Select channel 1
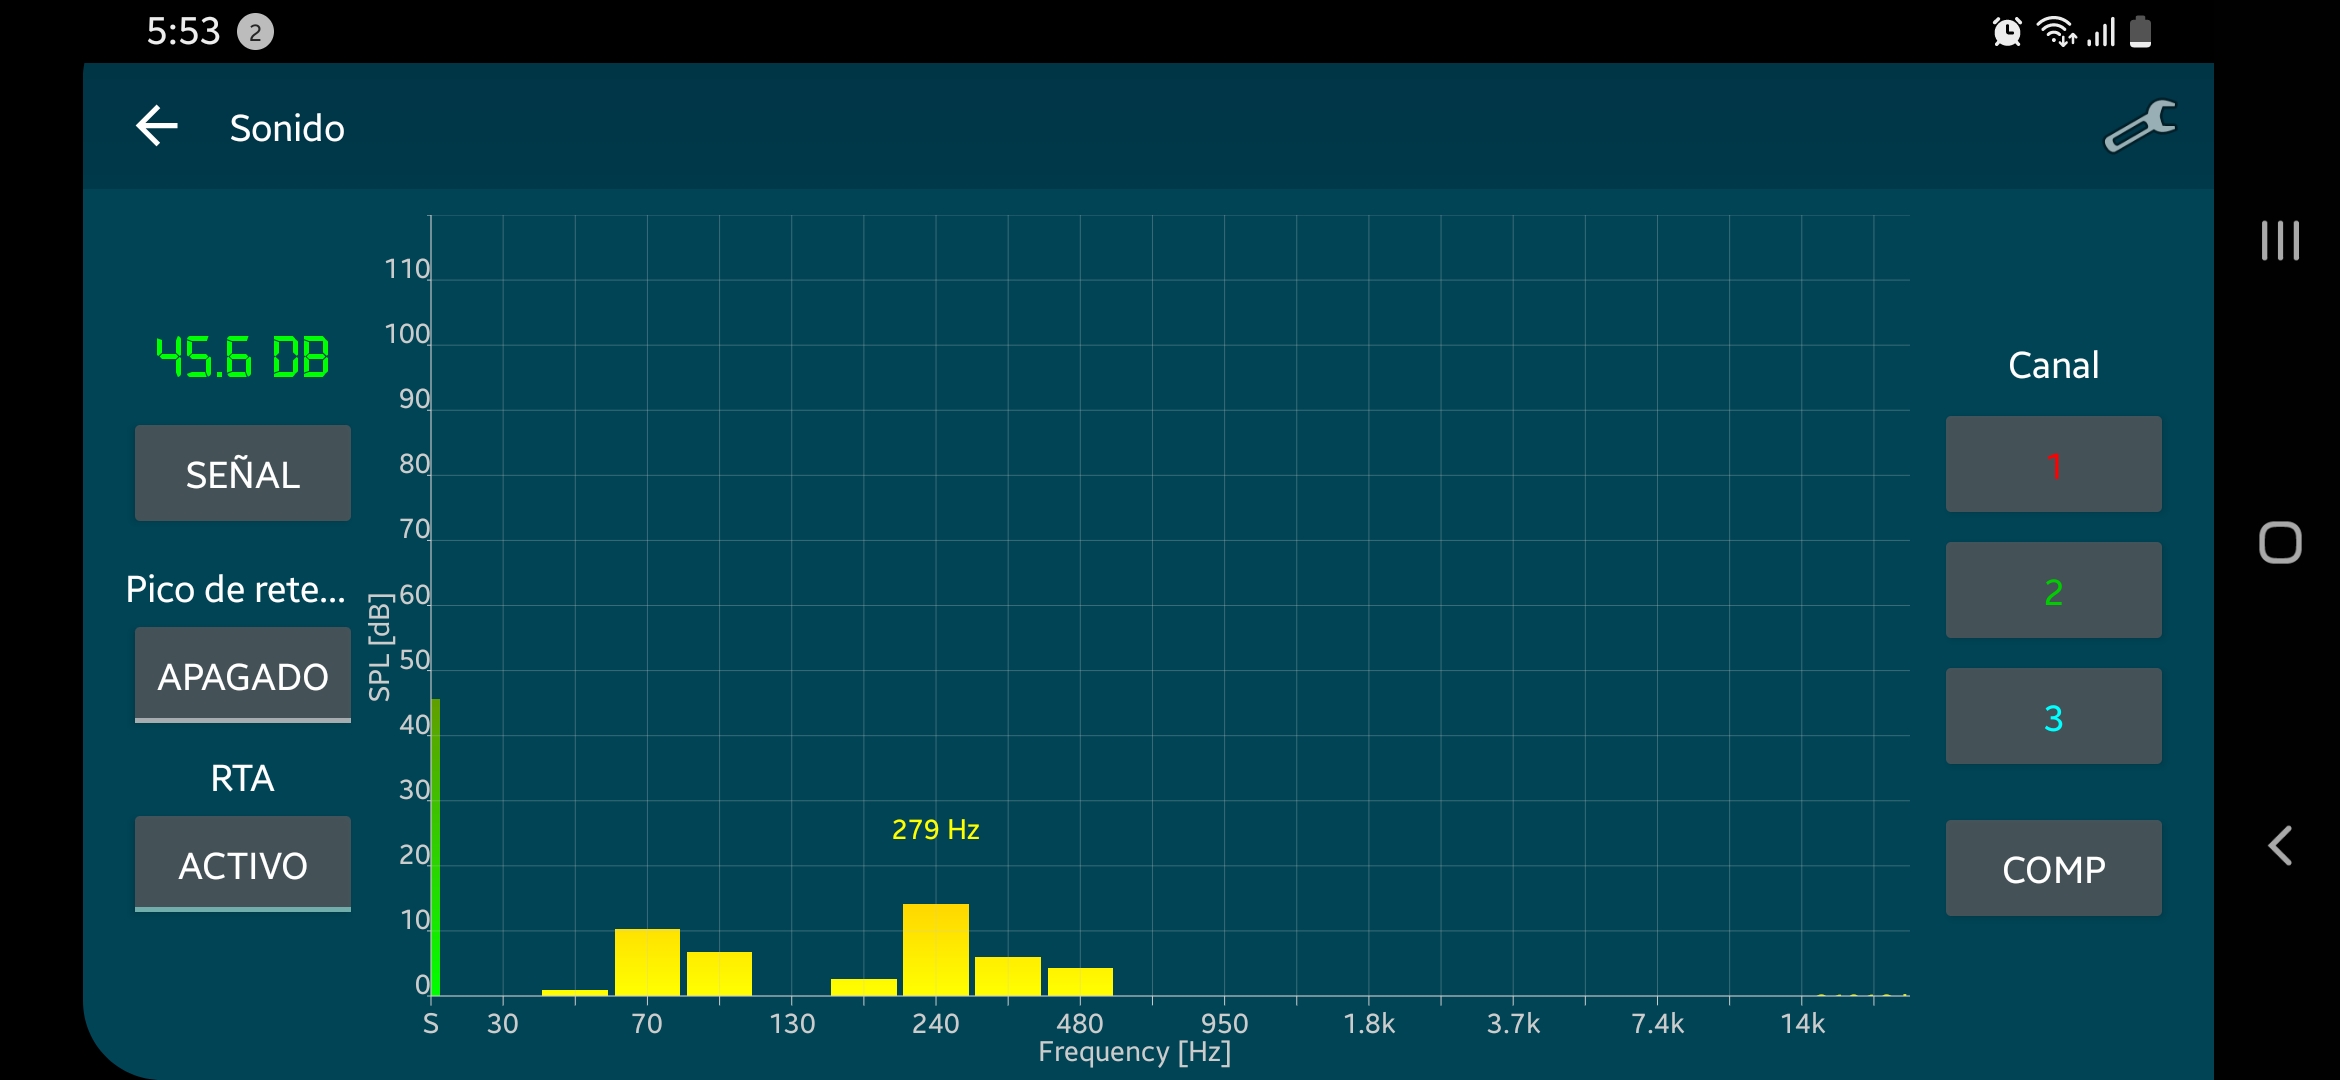2340x1080 pixels. (2053, 465)
